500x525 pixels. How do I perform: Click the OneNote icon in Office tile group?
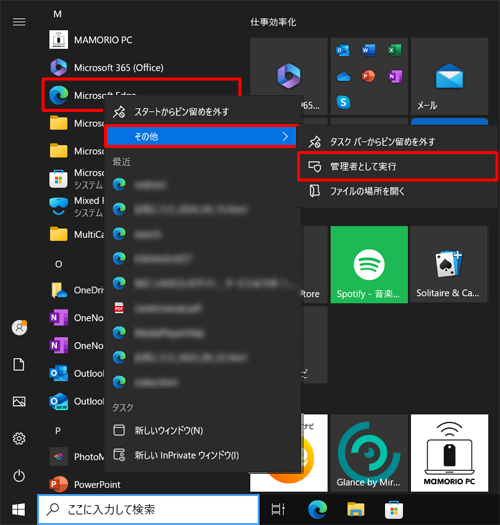tap(395, 76)
